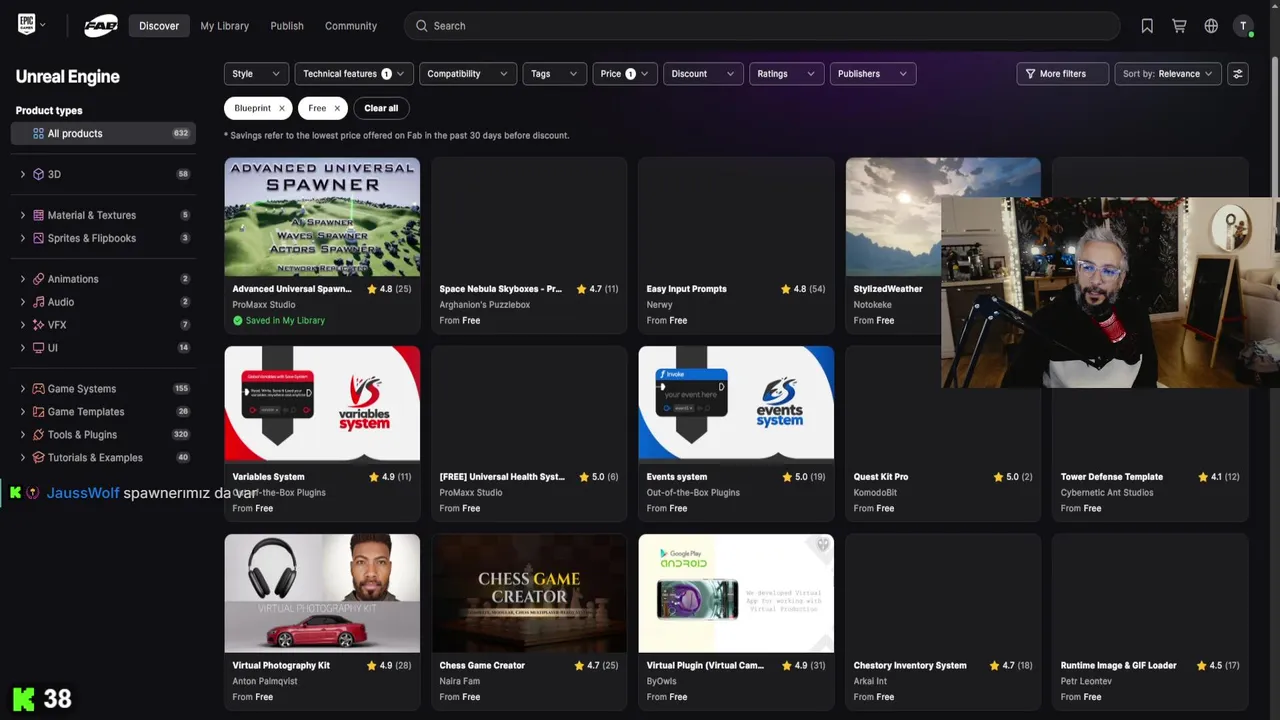The width and height of the screenshot is (1280, 720).
Task: Expand the Game Systems chevron
Action: (23, 389)
